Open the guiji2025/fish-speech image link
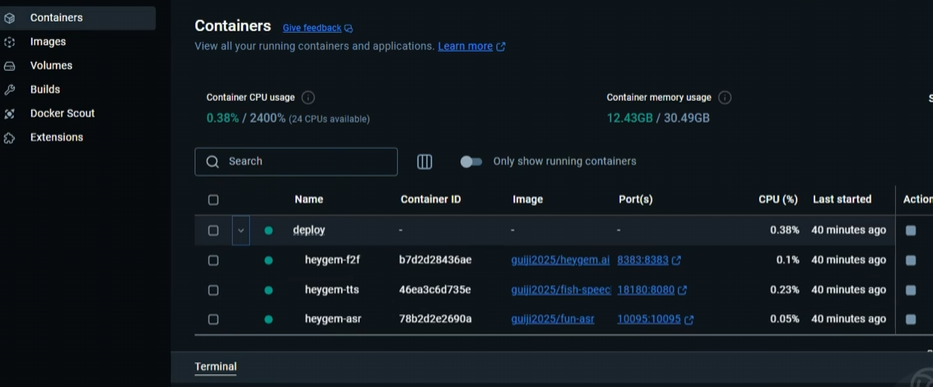 click(x=561, y=289)
